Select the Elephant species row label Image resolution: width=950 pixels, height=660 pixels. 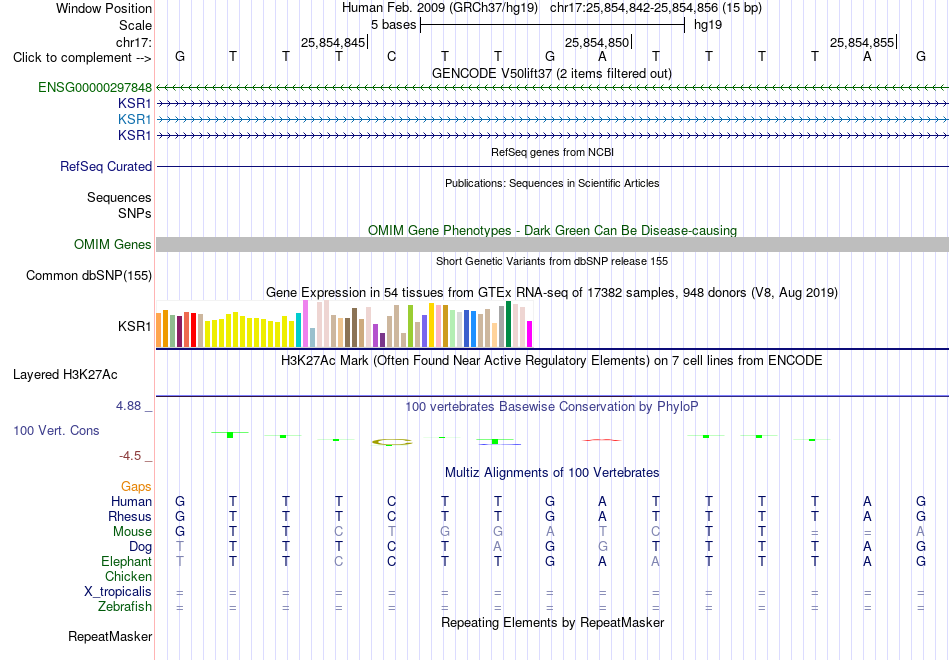pyautogui.click(x=126, y=561)
